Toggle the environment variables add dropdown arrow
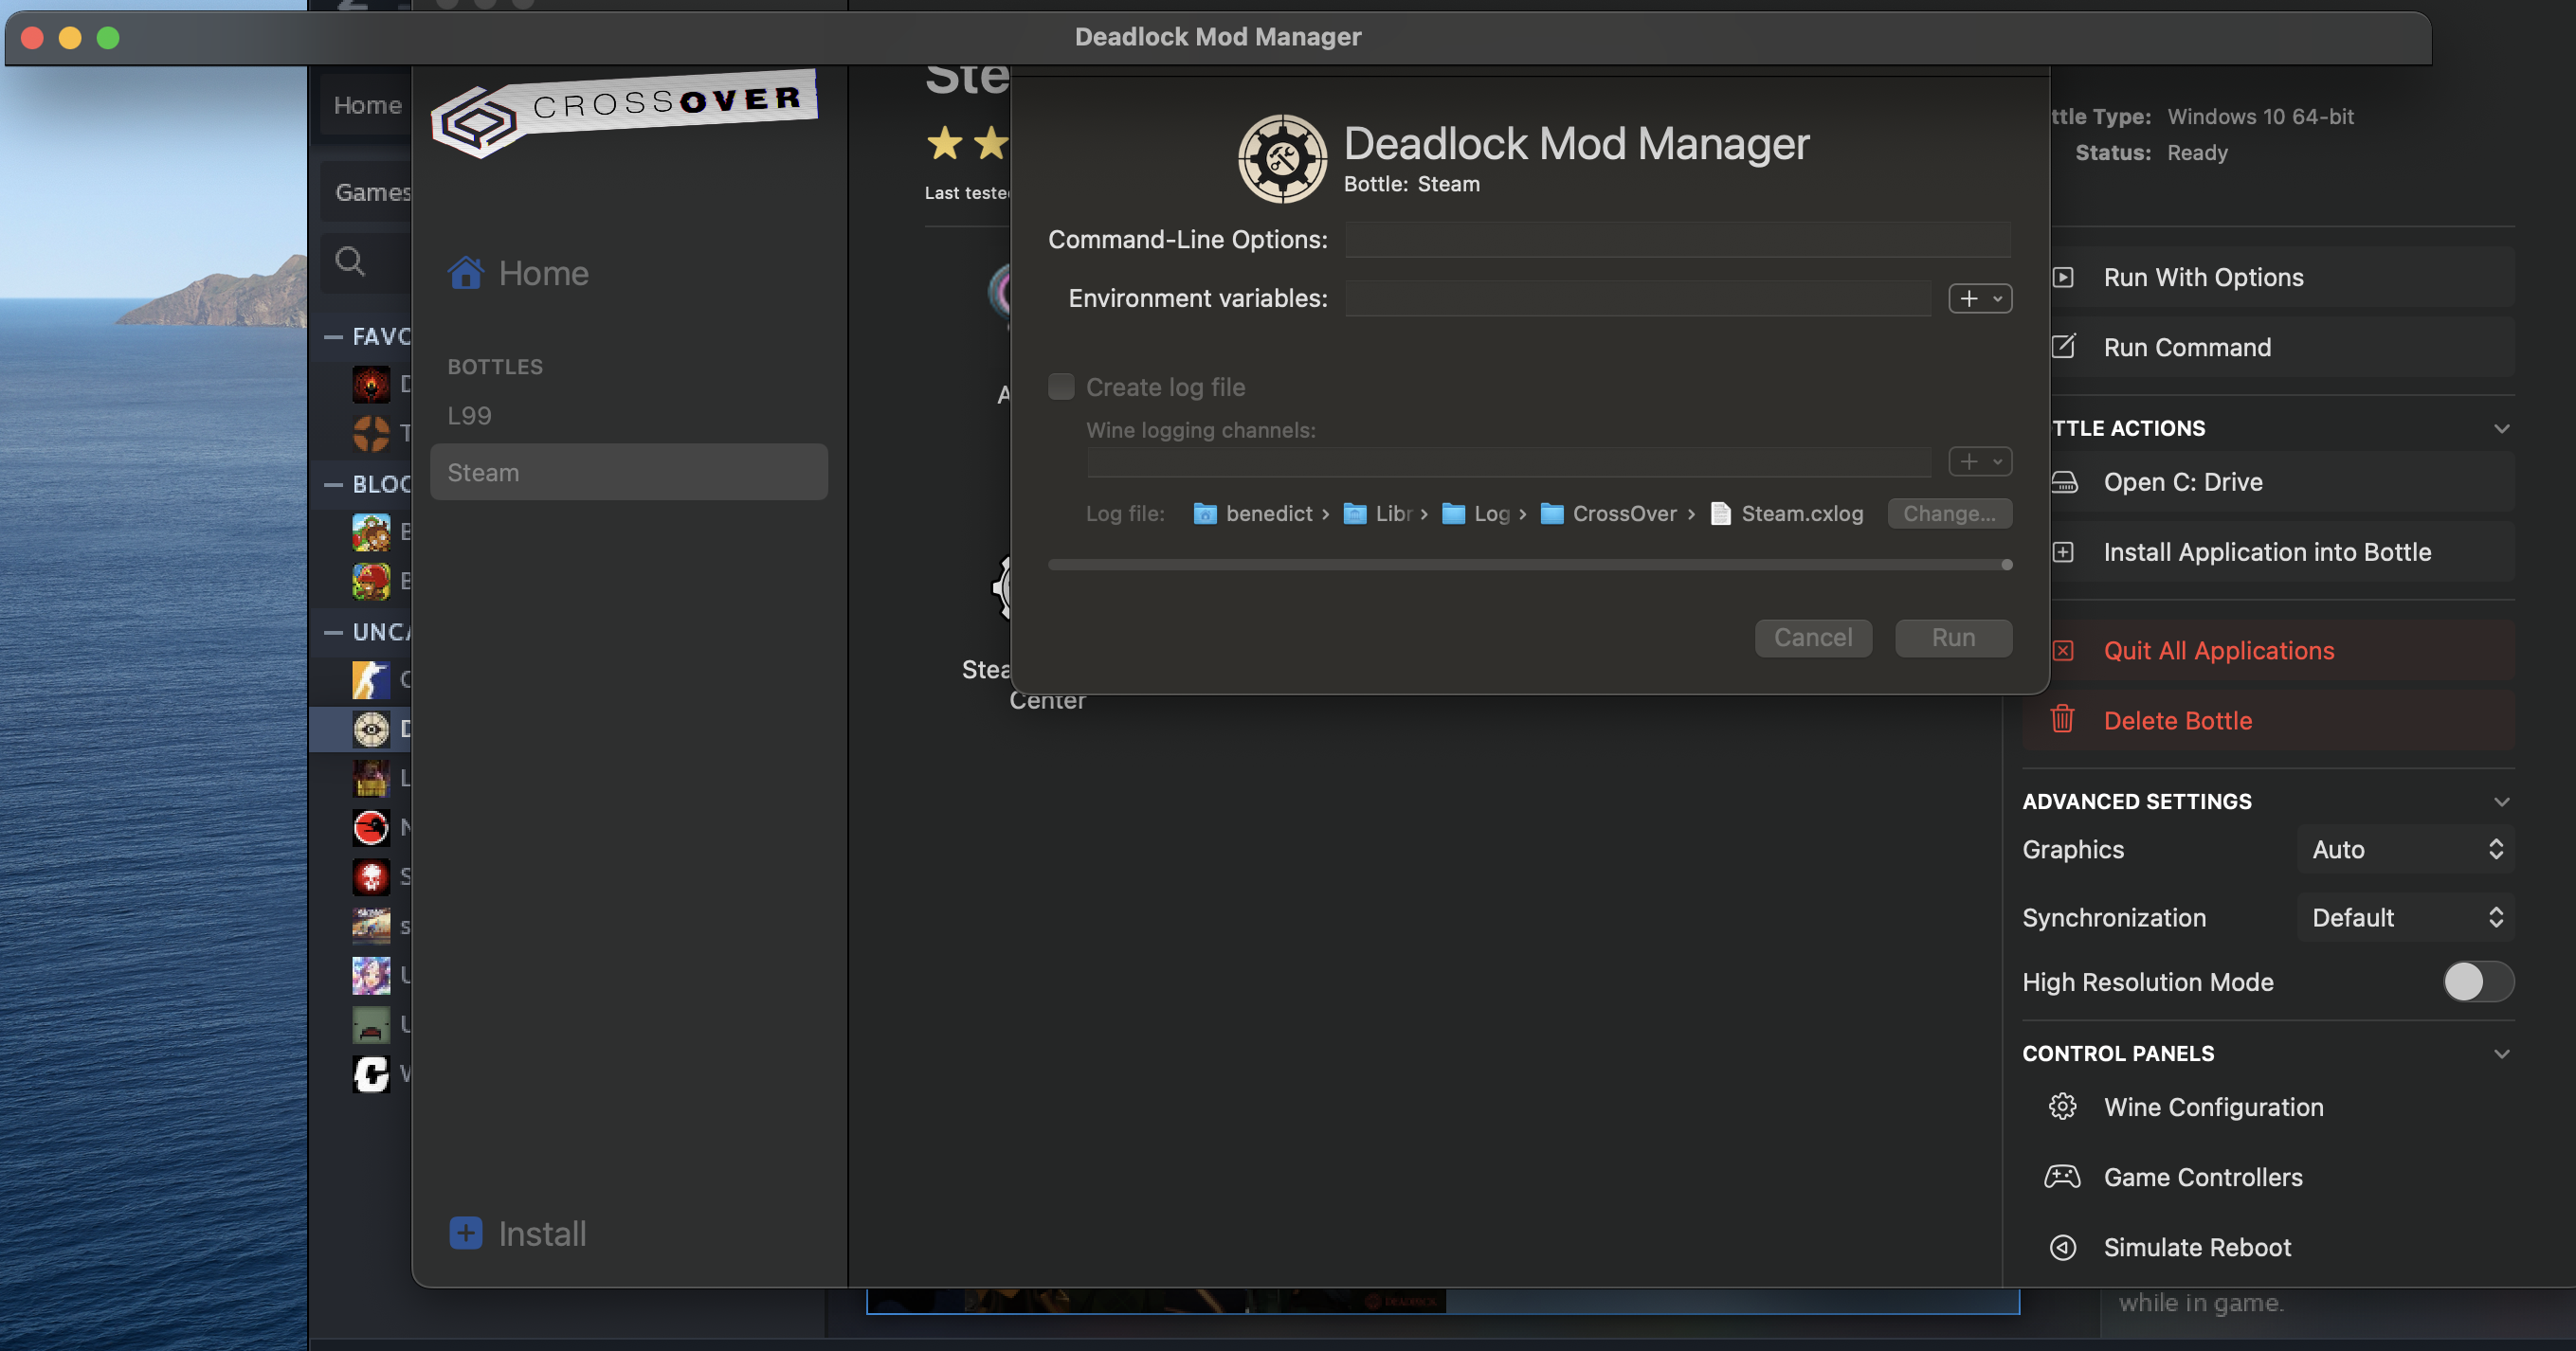 click(x=1997, y=298)
